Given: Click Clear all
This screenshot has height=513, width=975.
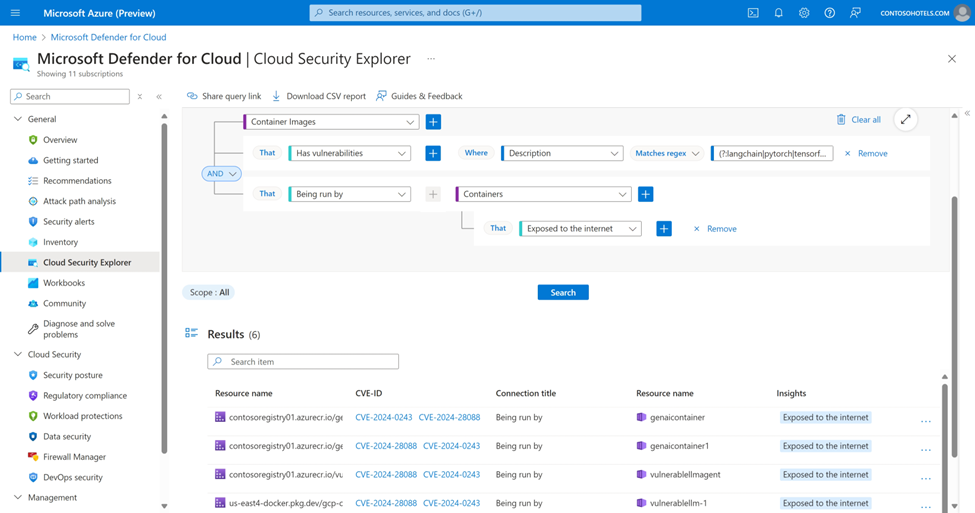Looking at the screenshot, I should 858,119.
